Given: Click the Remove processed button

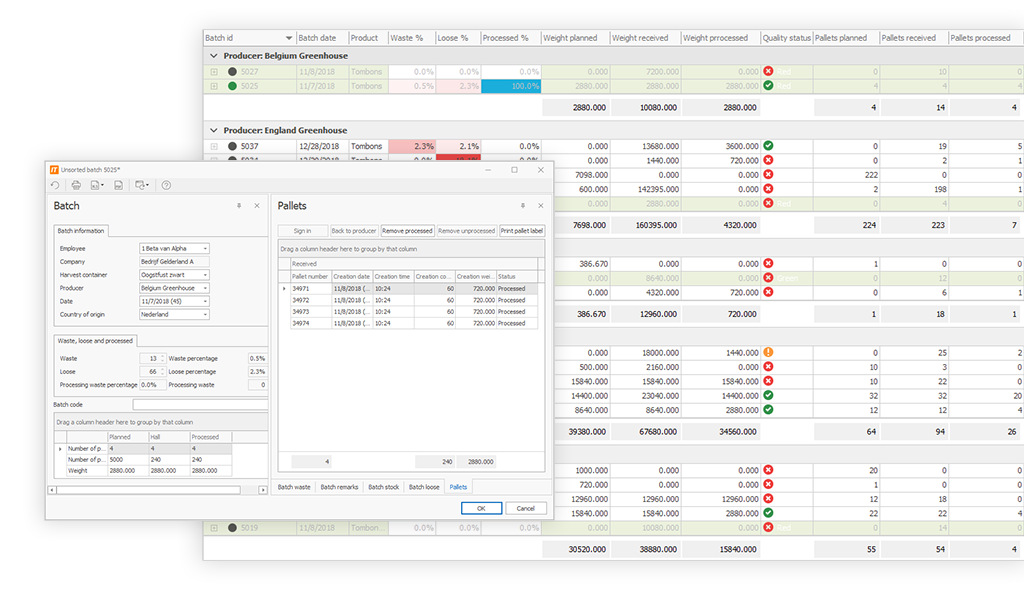Looking at the screenshot, I should click(x=407, y=231).
